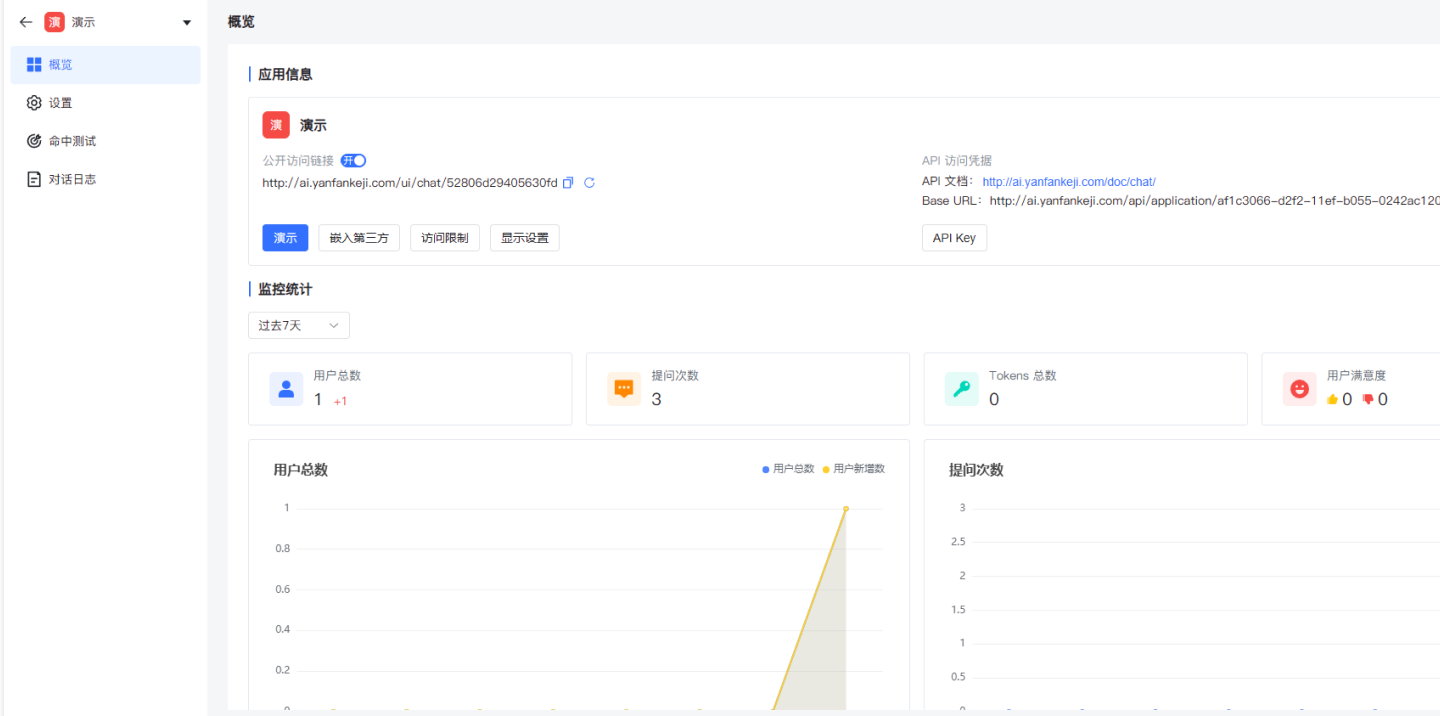Open the 访问限制 settings
Viewport: 1440px width, 716px height.
coord(445,238)
